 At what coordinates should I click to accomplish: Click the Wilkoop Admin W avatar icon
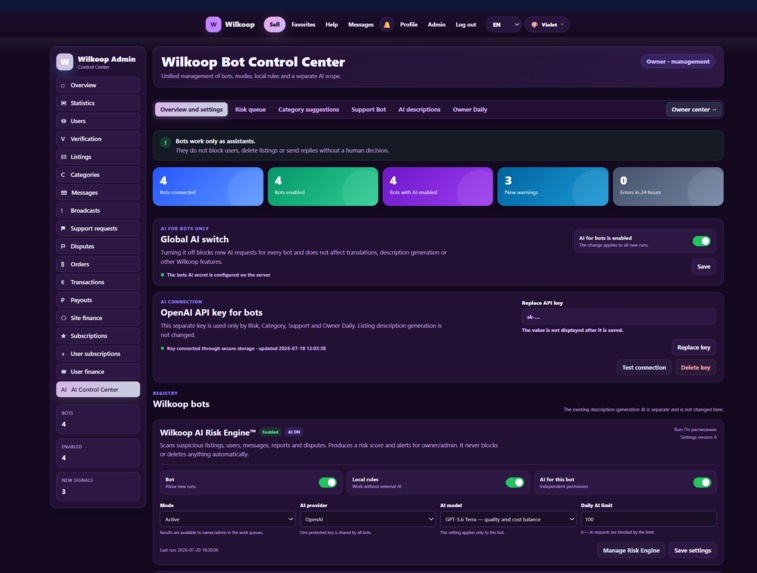(65, 62)
